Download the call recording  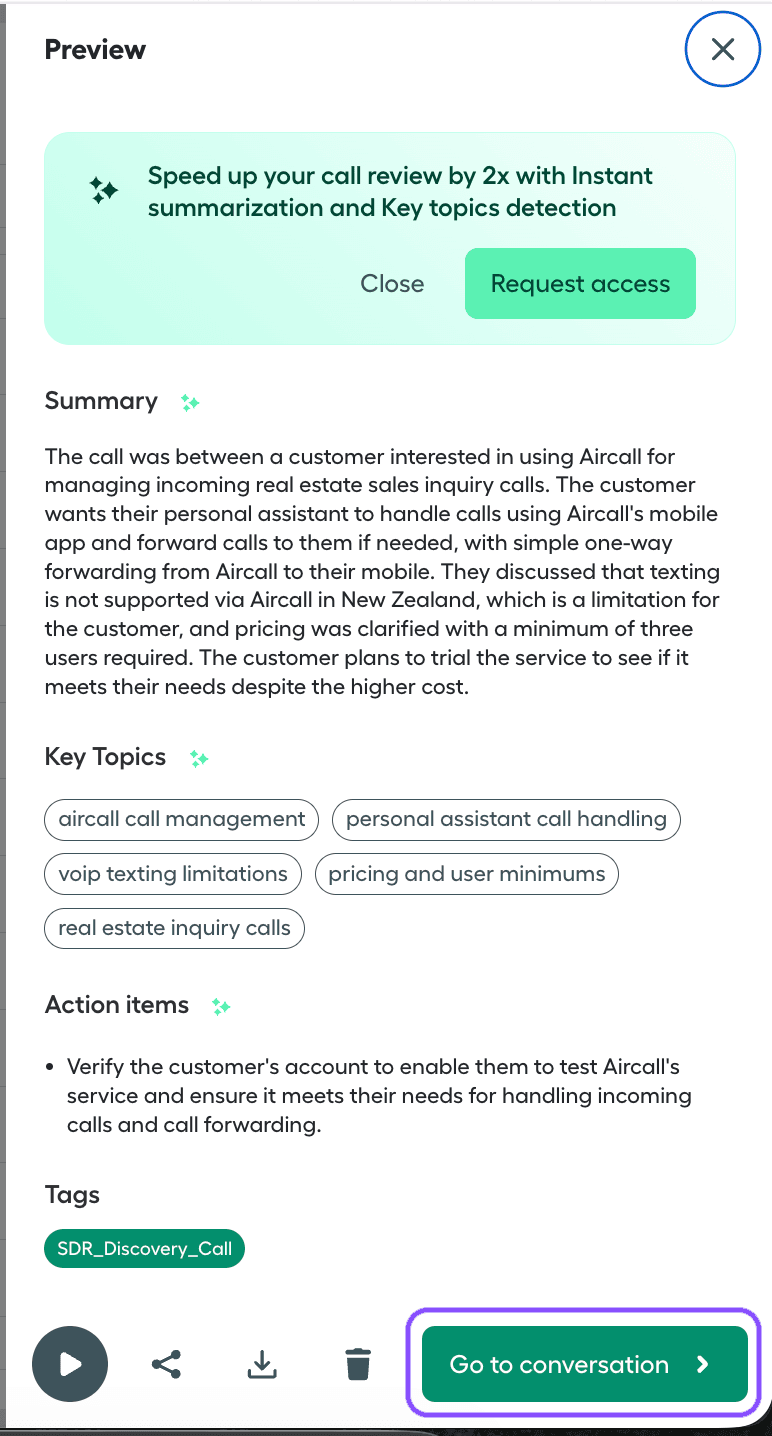[262, 1364]
